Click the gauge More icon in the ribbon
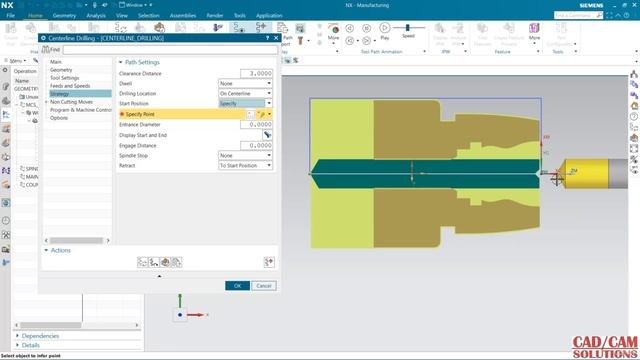 tap(333, 32)
